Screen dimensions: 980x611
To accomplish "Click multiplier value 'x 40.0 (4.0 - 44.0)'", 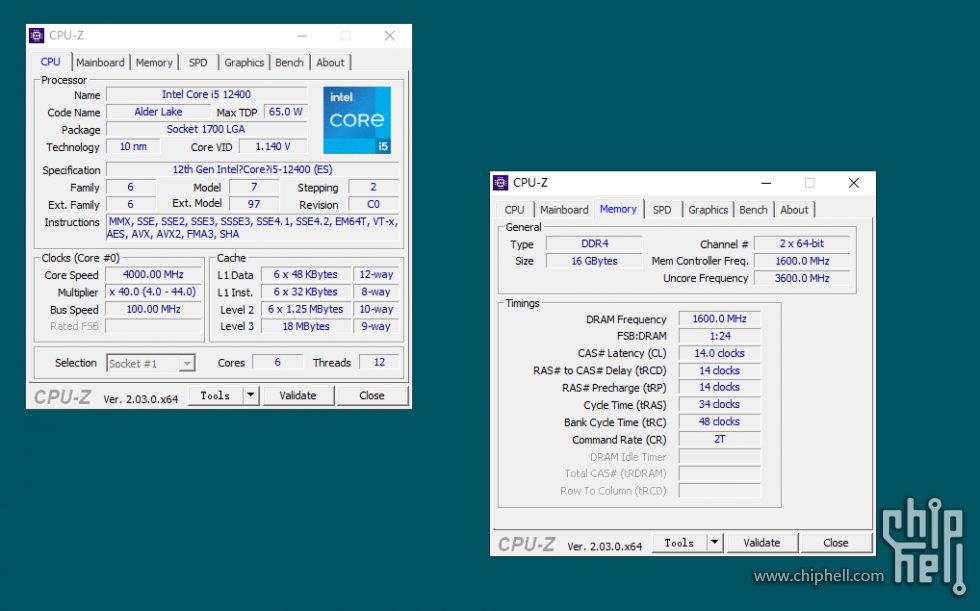I will 153,292.
